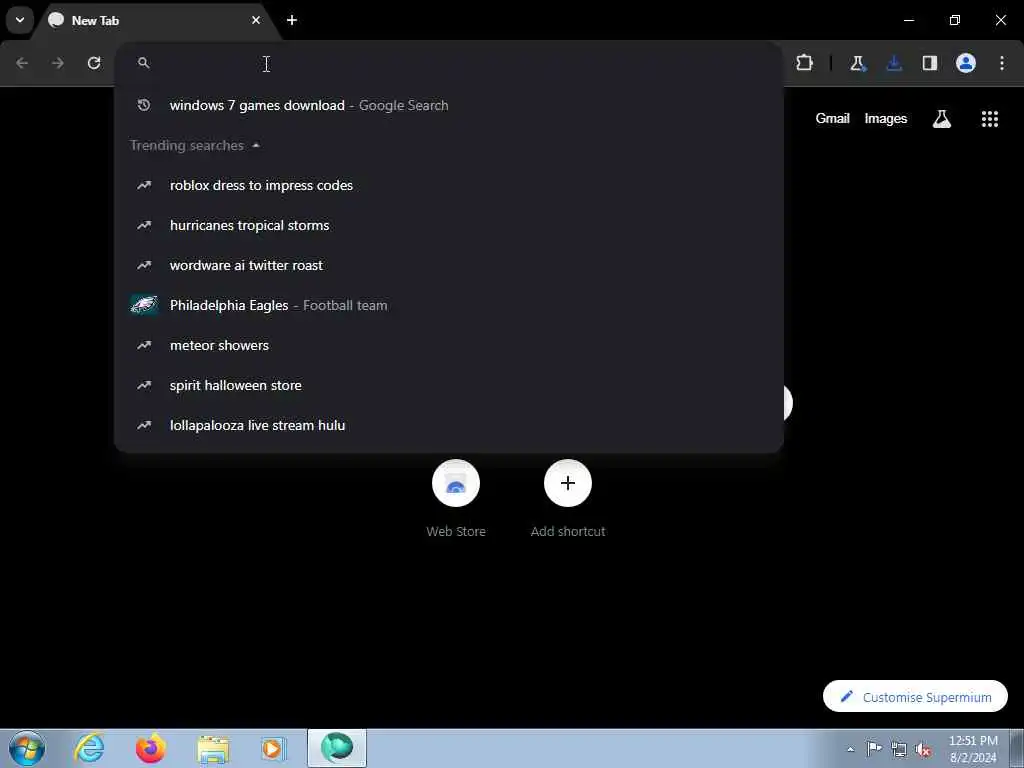
Task: Choose 'hurricanes tropical storms' suggestion
Action: point(449,225)
